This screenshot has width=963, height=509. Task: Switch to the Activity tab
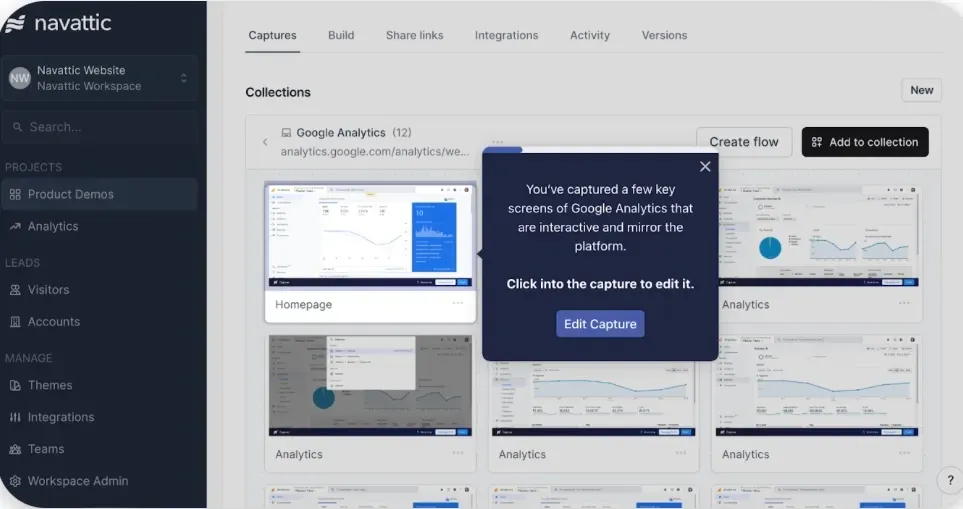point(590,35)
